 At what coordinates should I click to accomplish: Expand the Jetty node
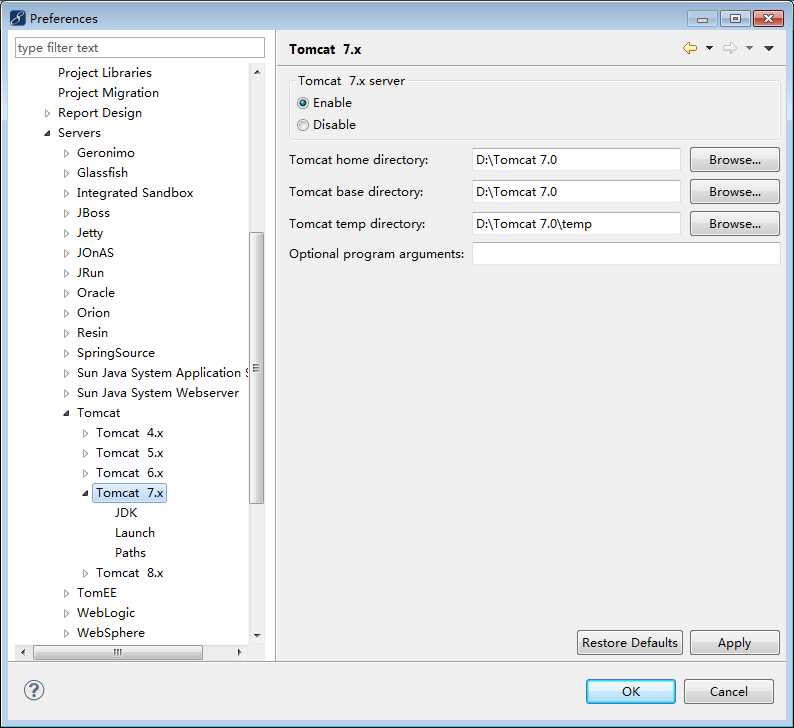66,233
